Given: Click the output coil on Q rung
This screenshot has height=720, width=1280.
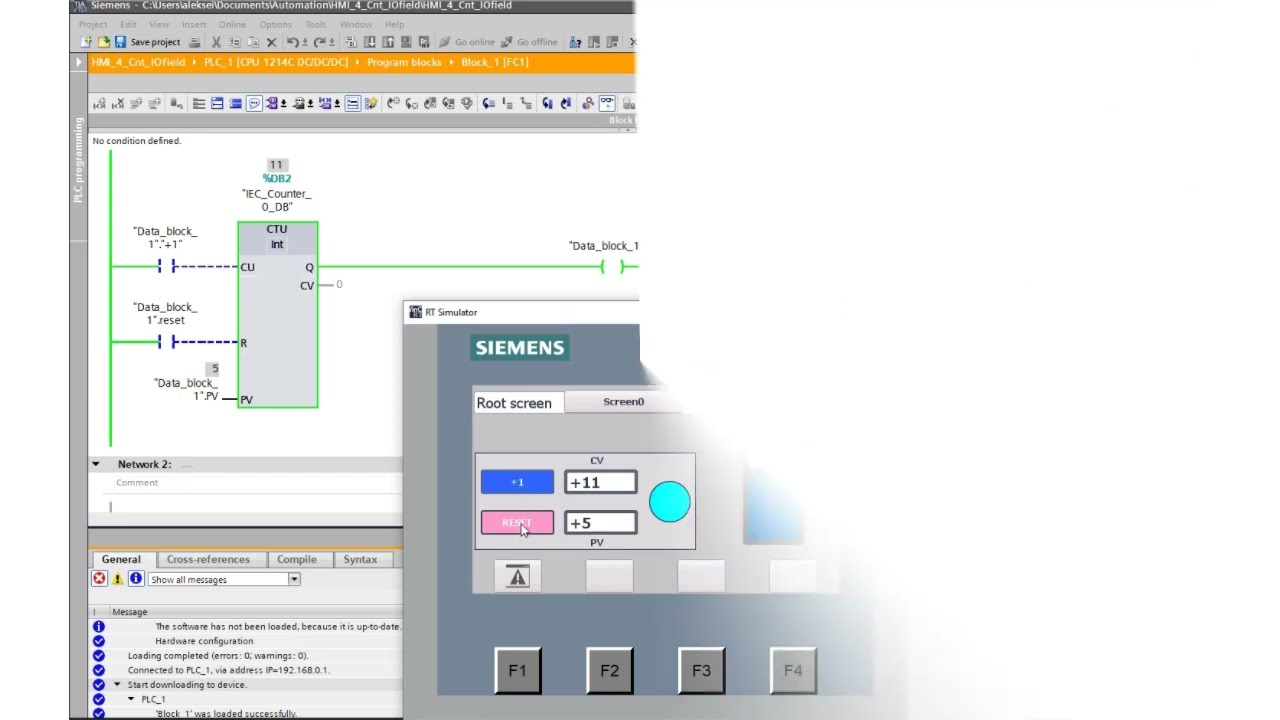Looking at the screenshot, I should point(612,266).
